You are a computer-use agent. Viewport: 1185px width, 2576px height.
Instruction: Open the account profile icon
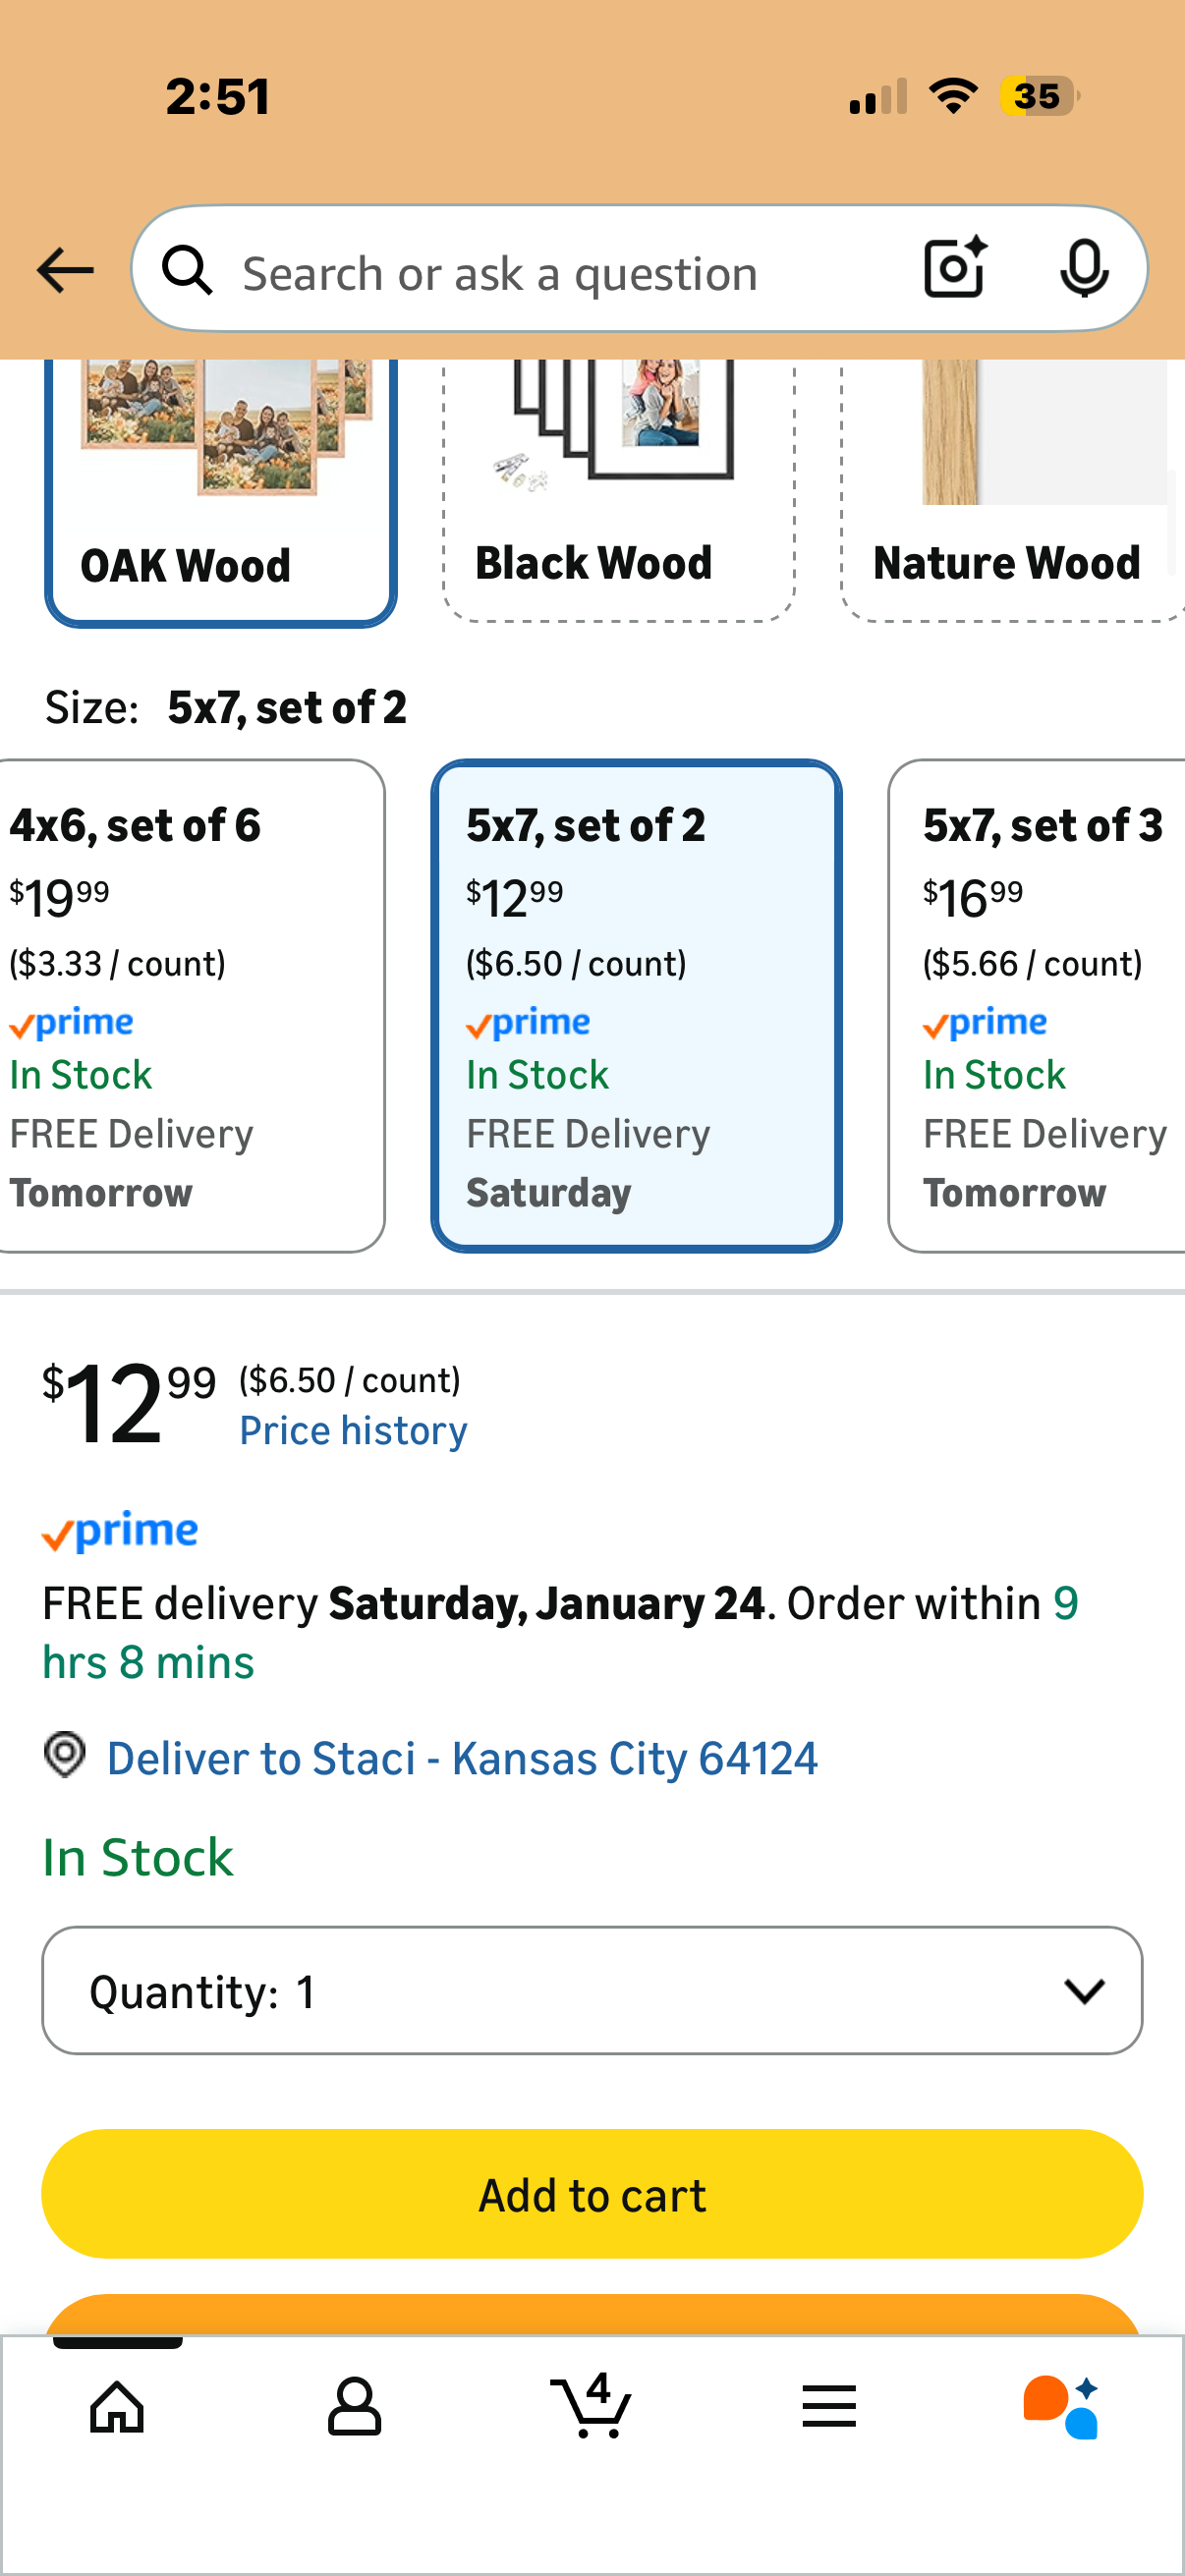tap(354, 2407)
